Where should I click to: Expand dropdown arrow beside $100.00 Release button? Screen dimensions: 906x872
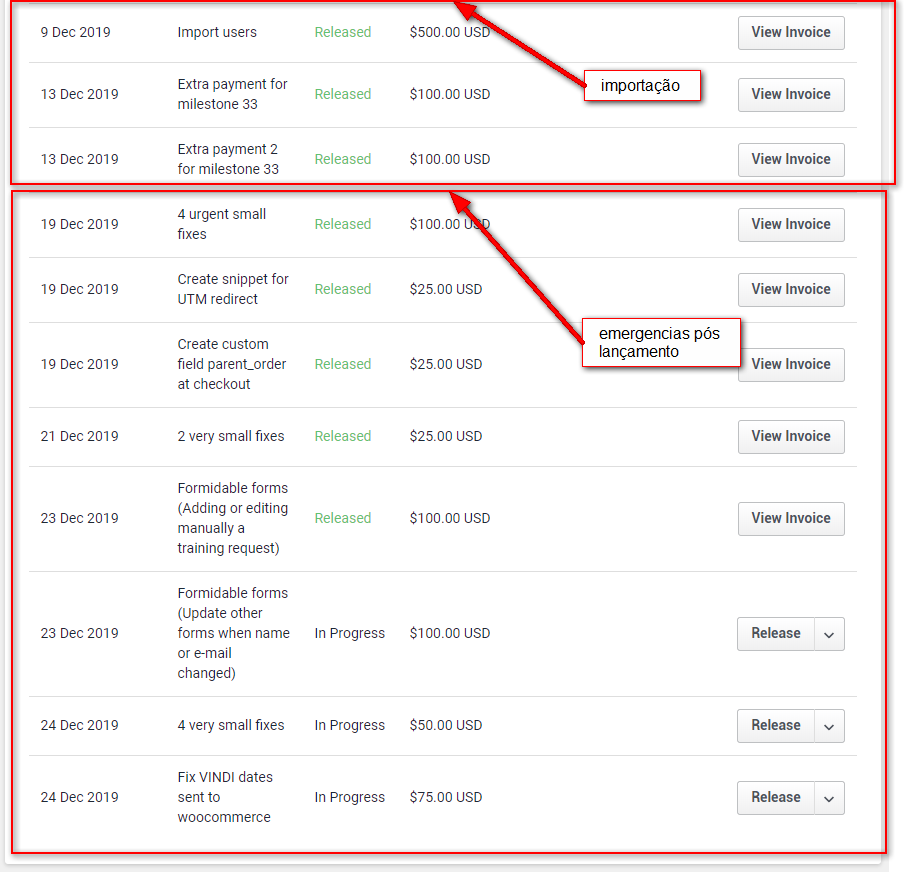829,634
